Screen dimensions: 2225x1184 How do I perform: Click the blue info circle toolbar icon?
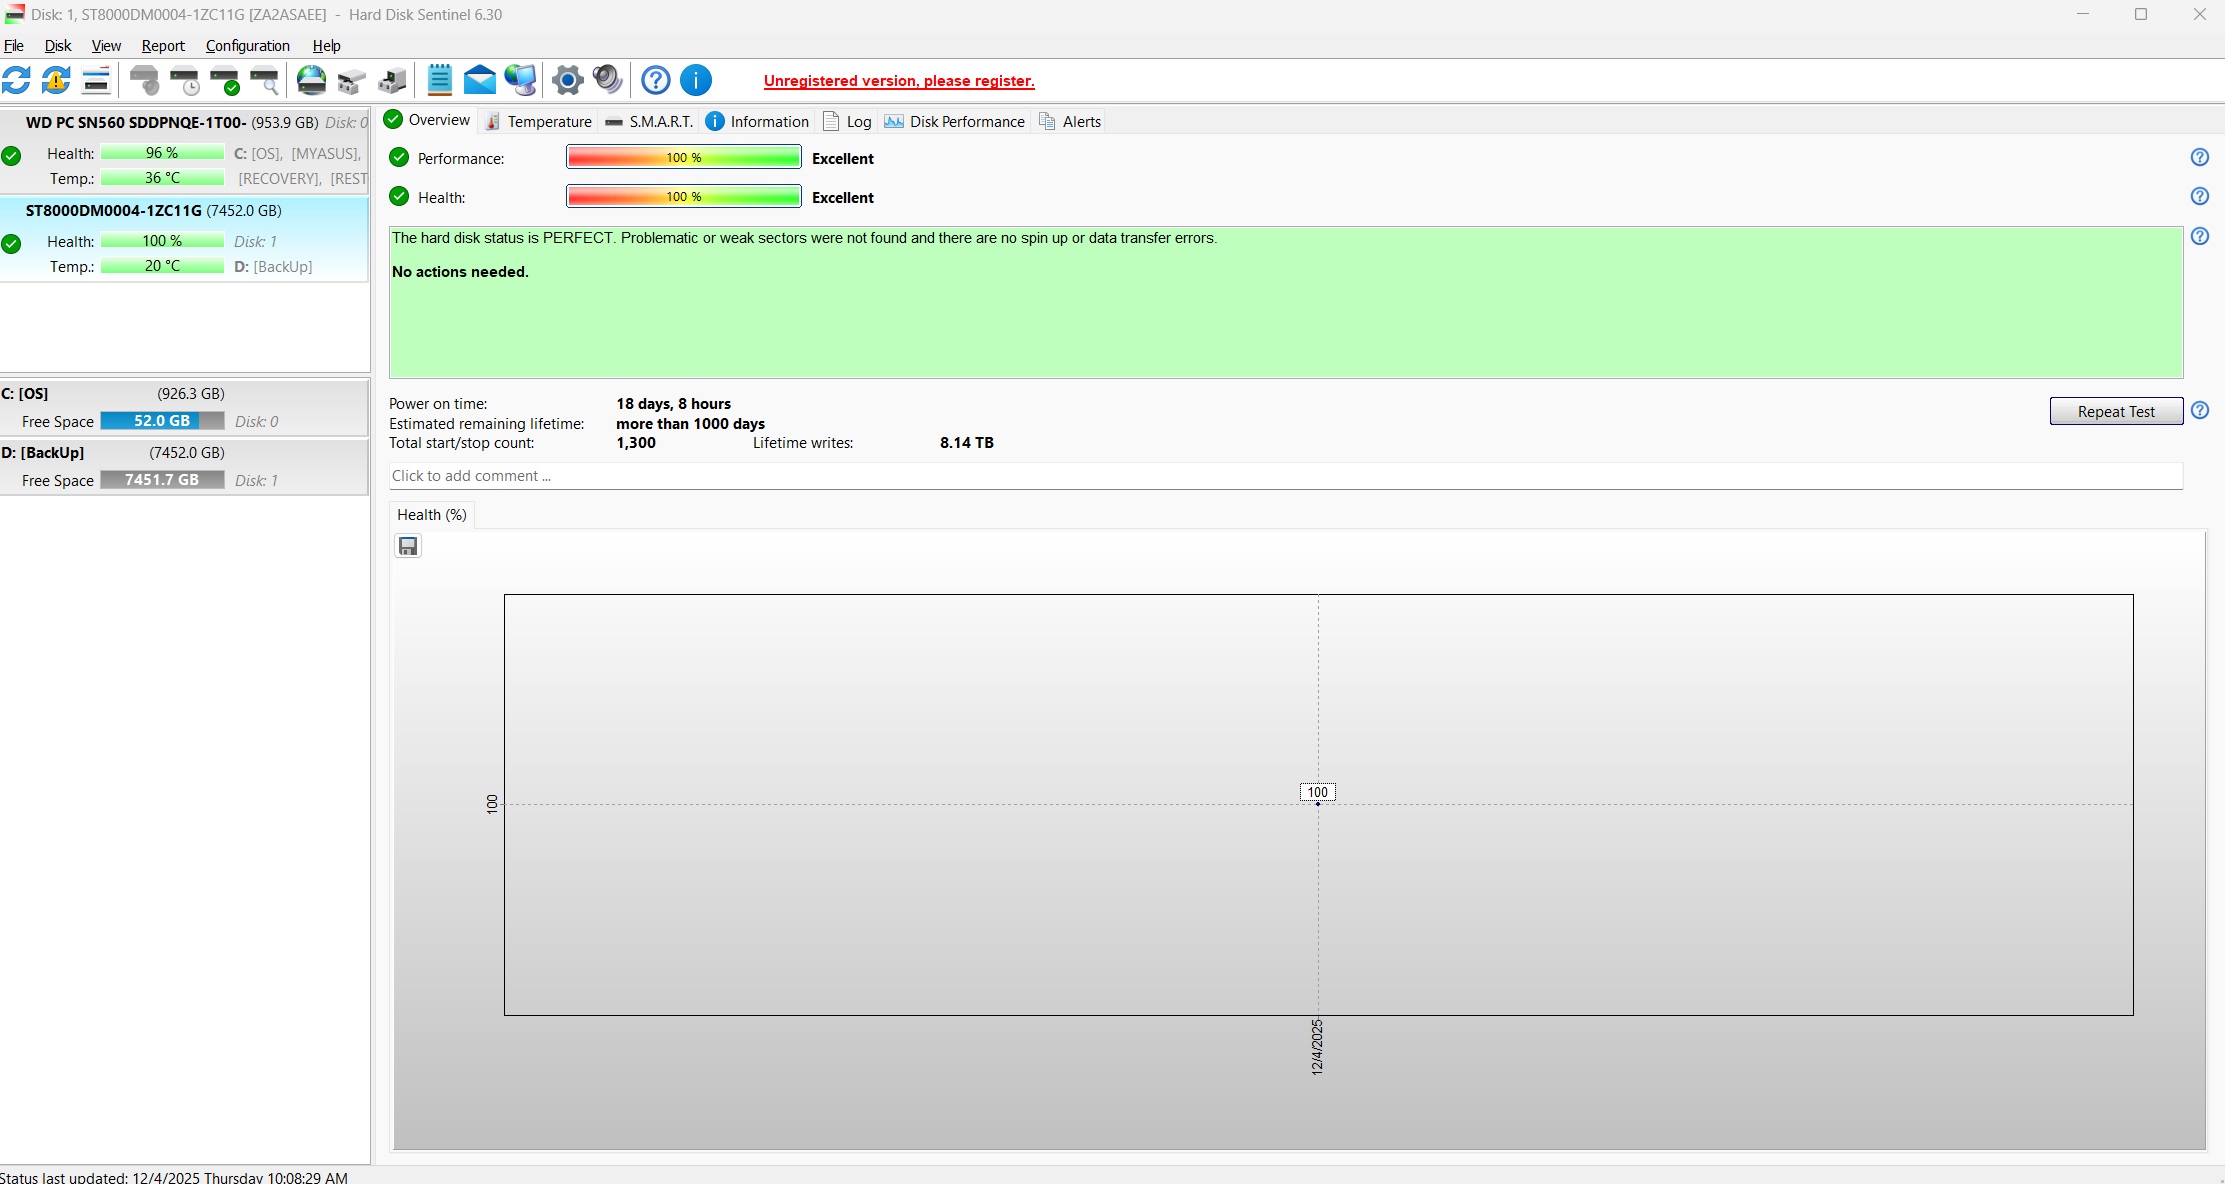[x=696, y=80]
